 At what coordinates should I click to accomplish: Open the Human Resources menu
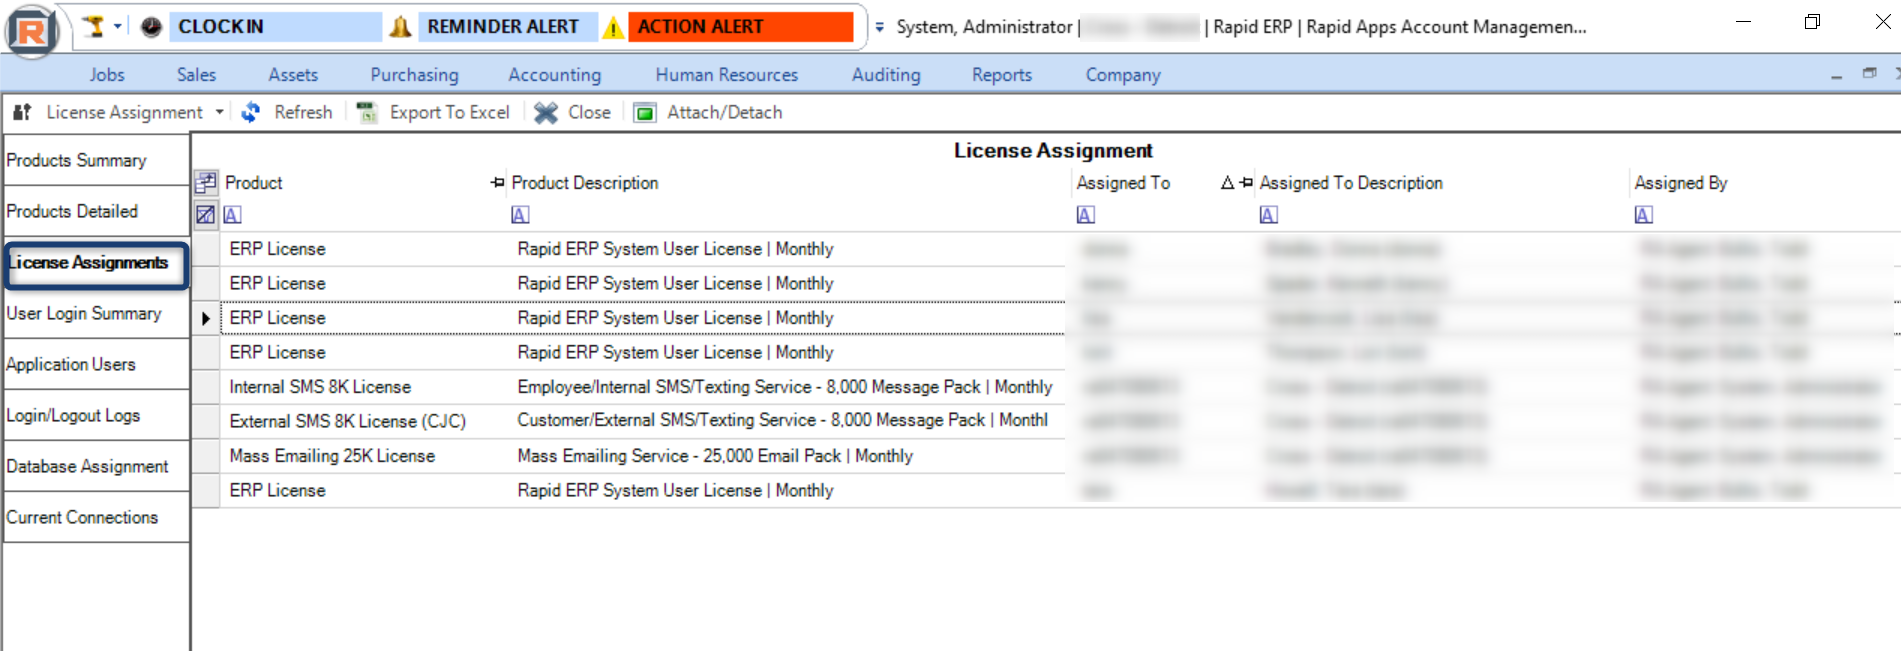[x=727, y=75]
